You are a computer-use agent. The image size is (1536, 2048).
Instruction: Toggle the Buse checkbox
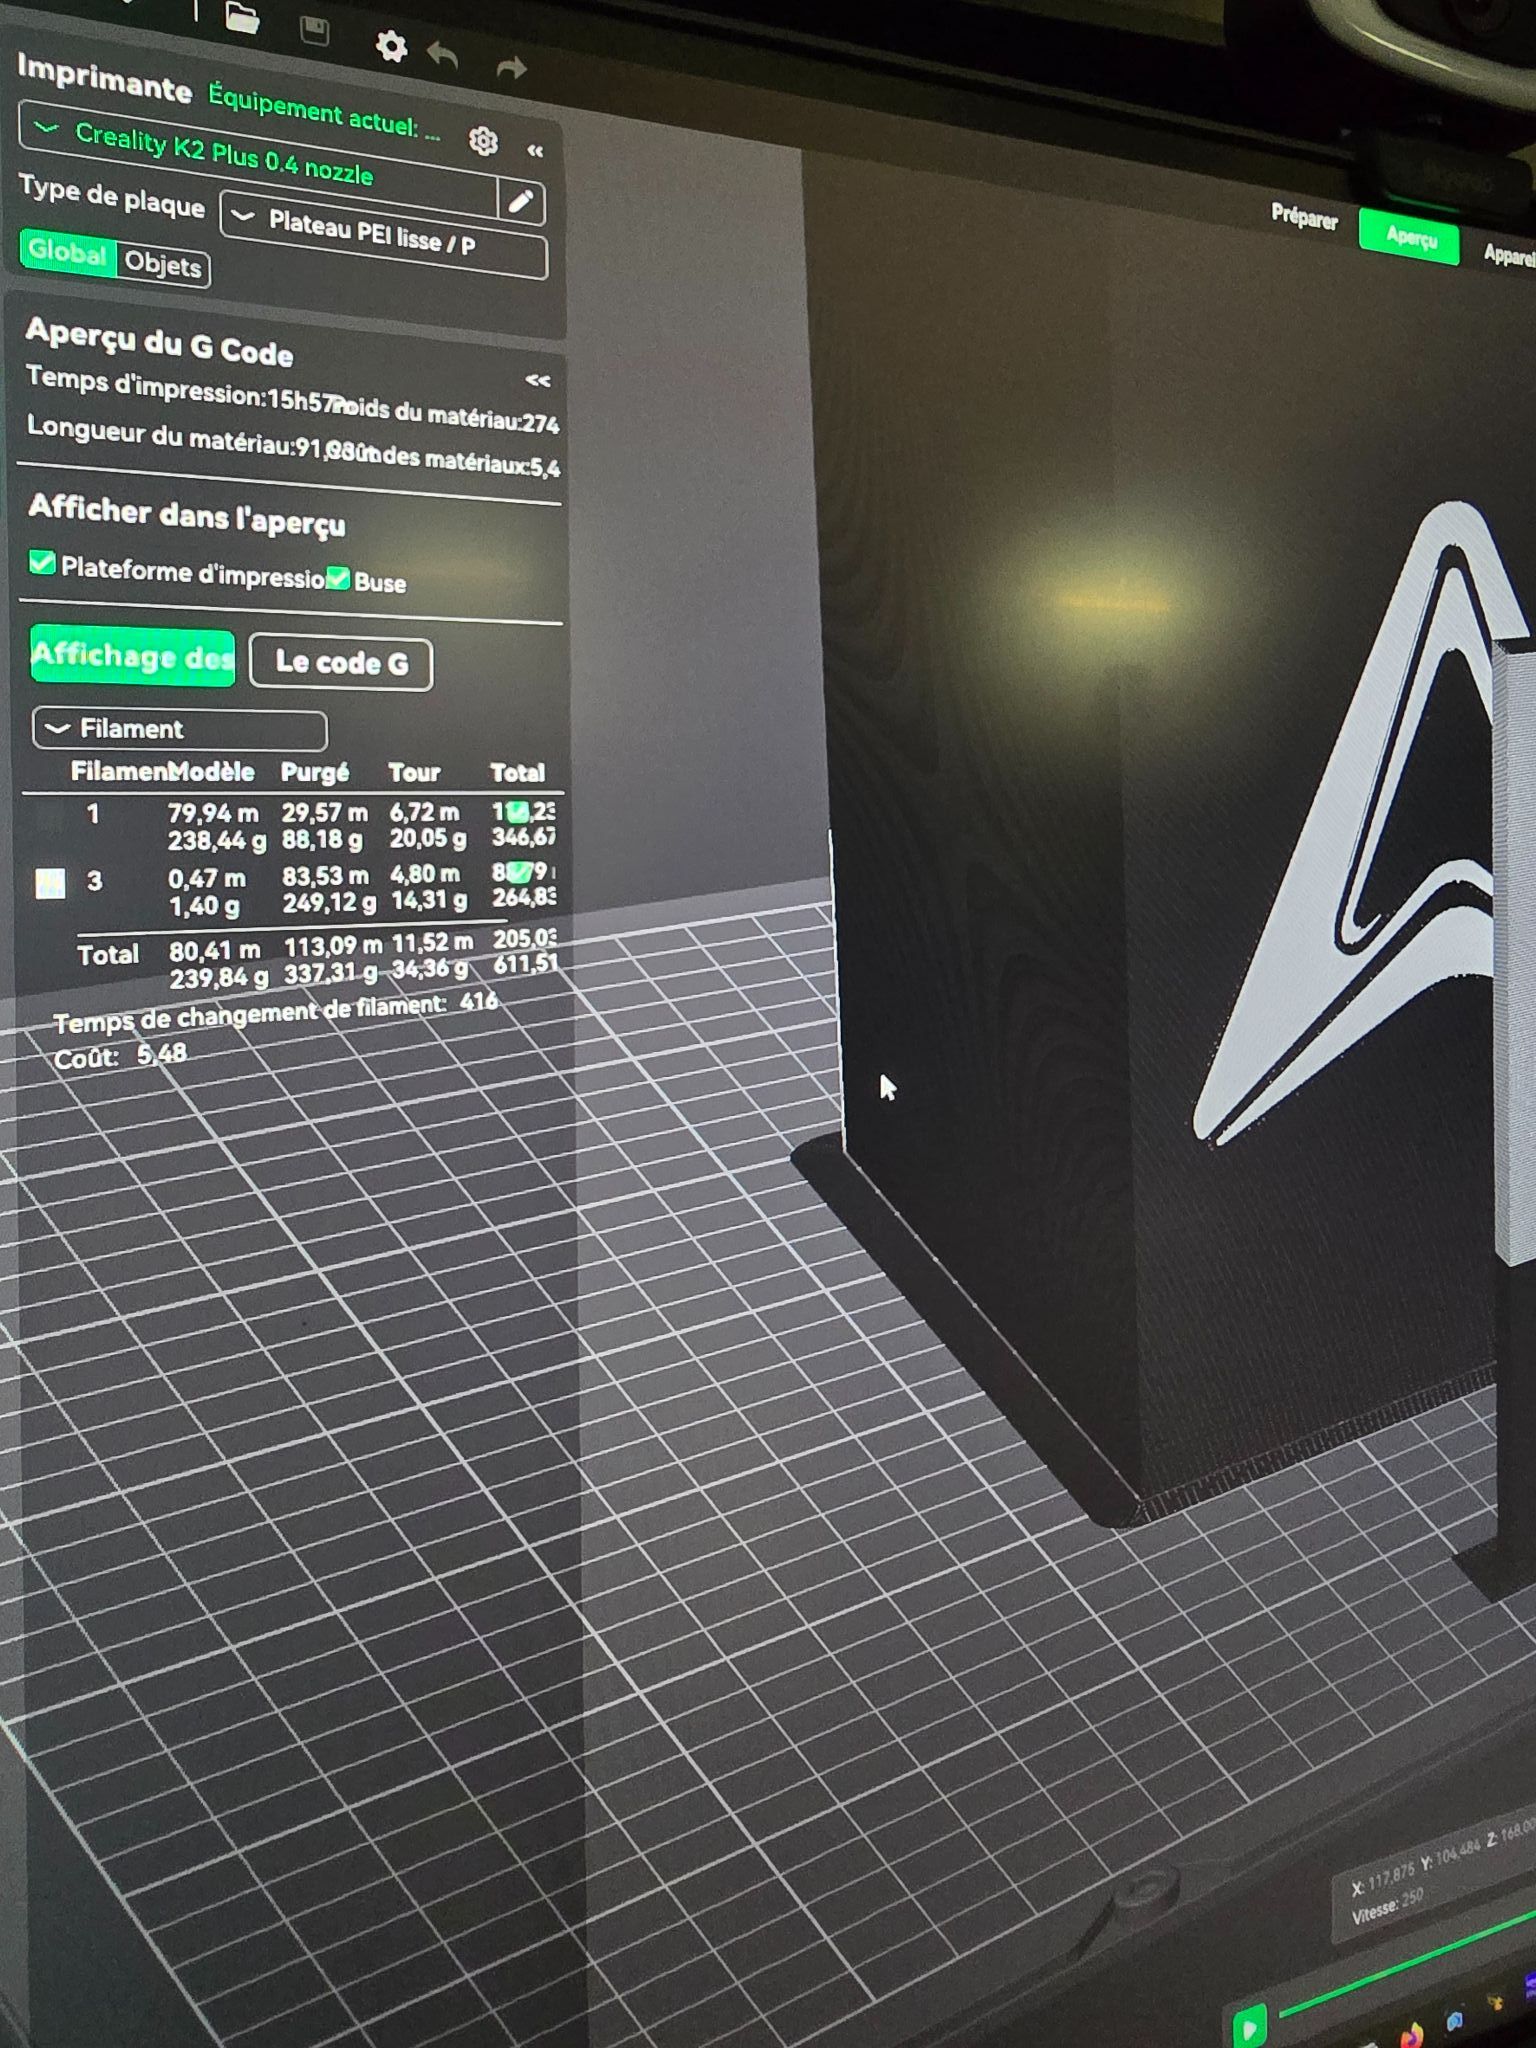[338, 578]
